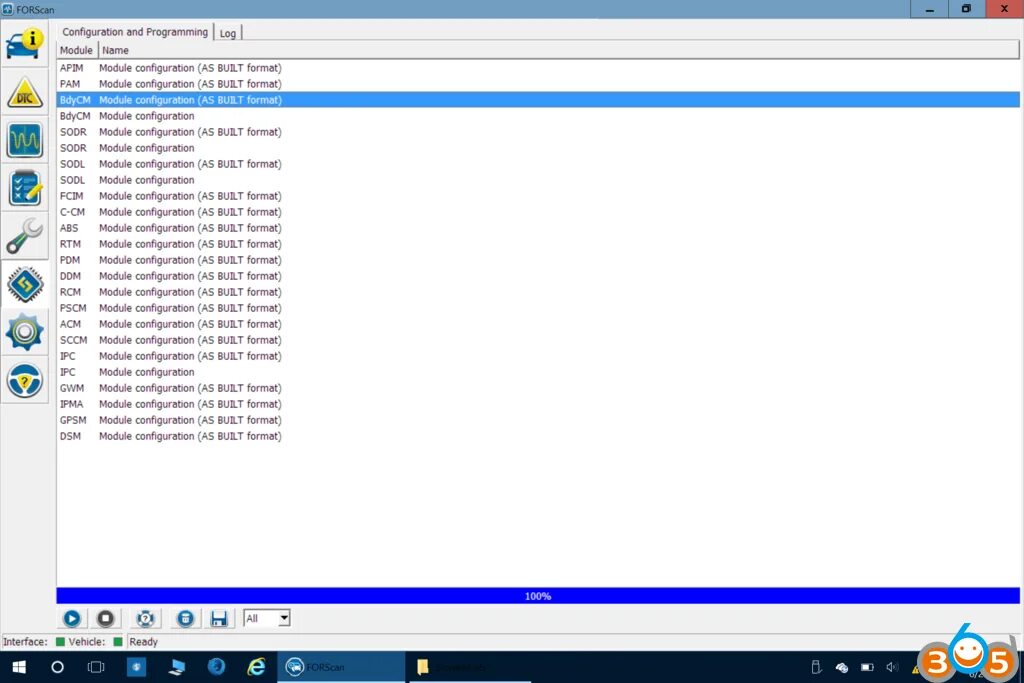Click the Stop button in bottom toolbar
The image size is (1024, 683).
[105, 618]
